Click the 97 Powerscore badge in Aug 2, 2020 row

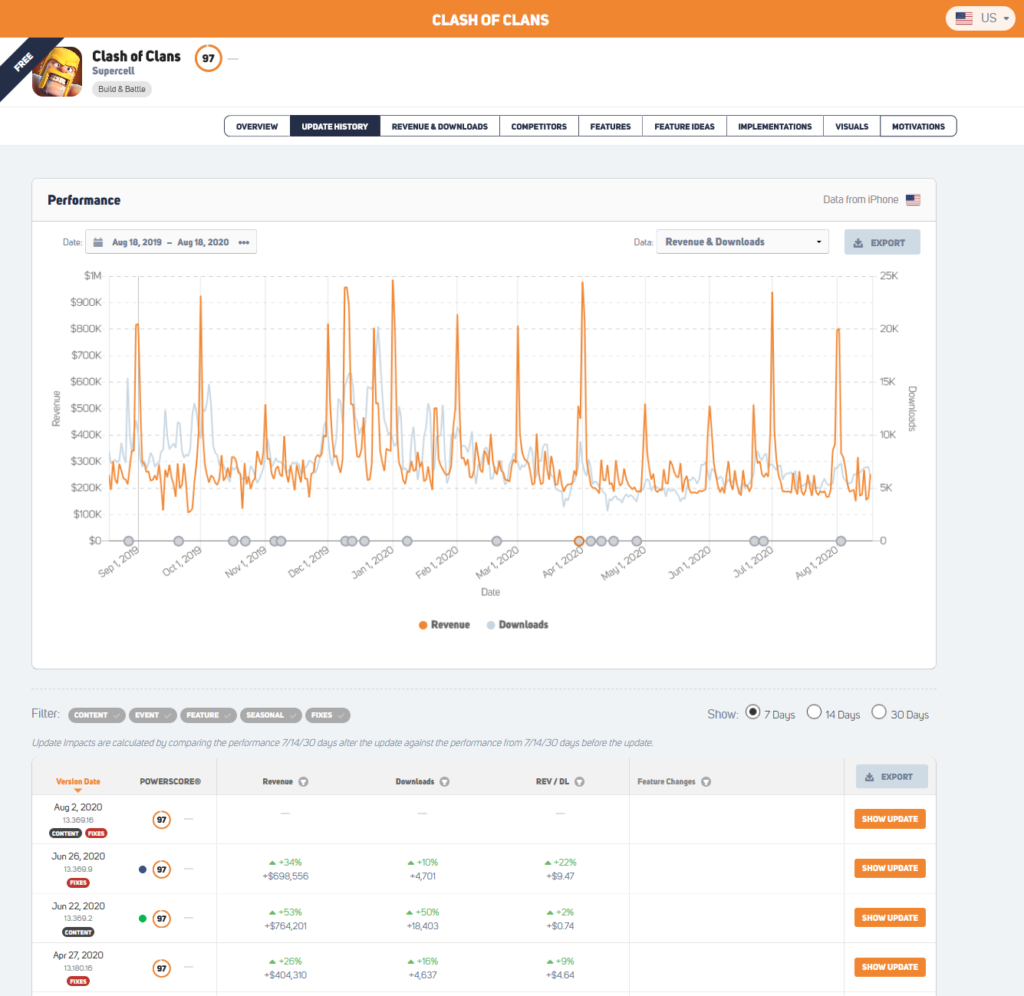[x=161, y=820]
